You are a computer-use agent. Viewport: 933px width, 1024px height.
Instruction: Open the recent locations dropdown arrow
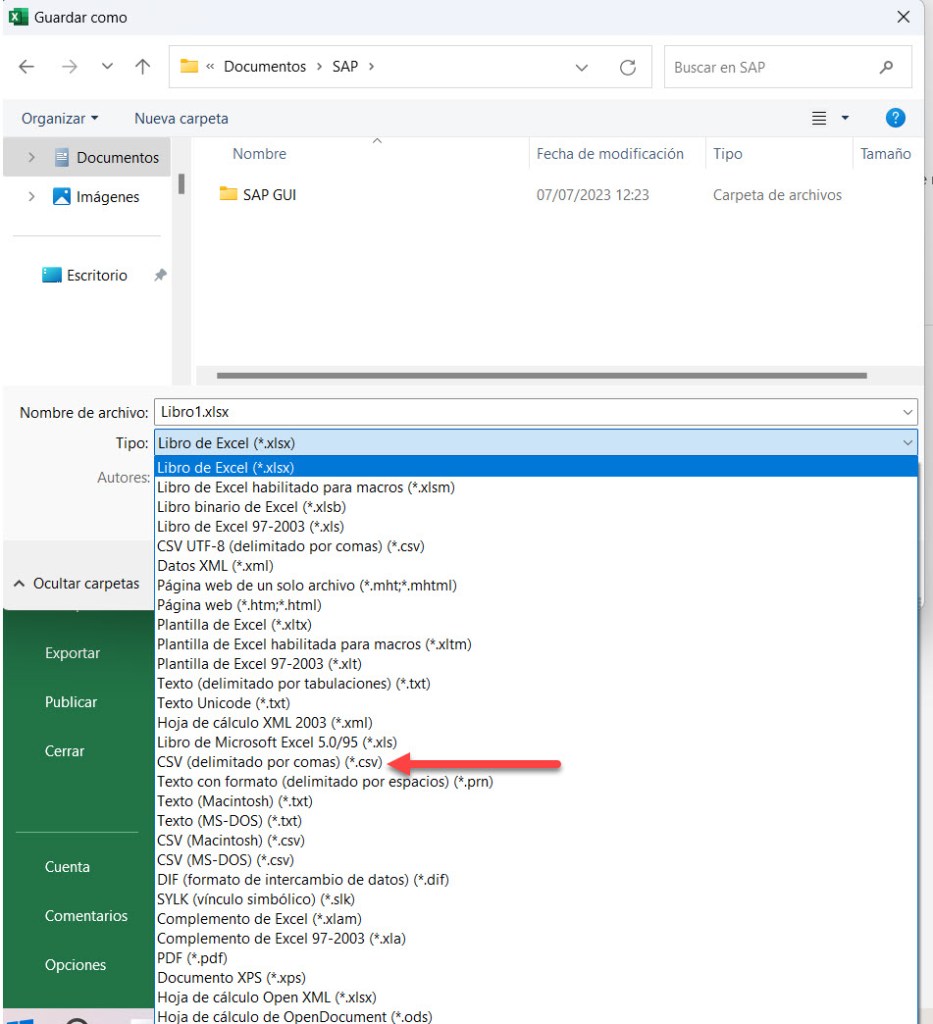click(108, 67)
